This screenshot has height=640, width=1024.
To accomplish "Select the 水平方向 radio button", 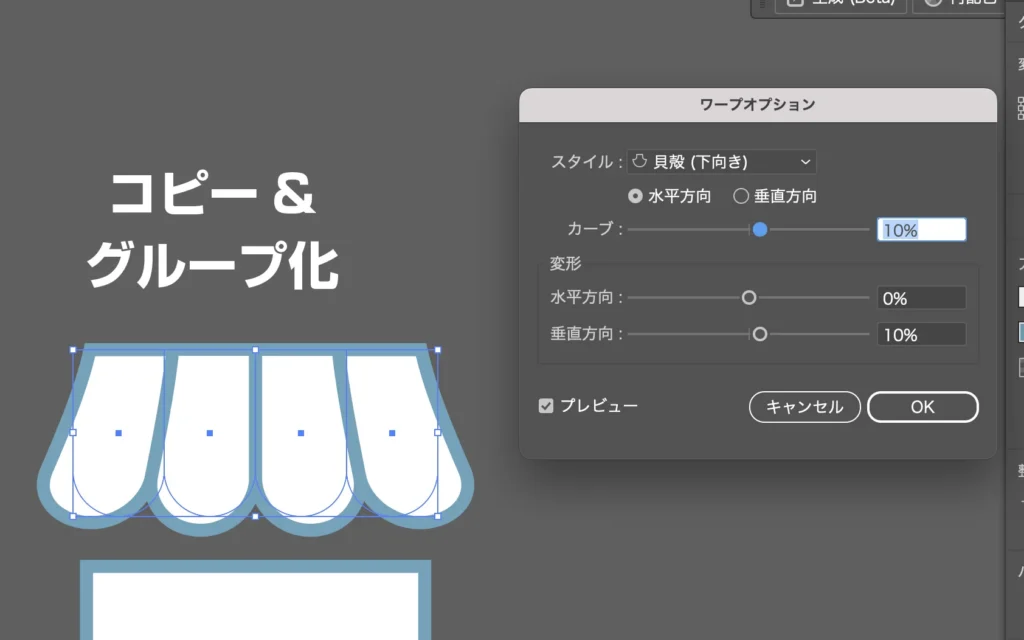I will click(x=635, y=196).
